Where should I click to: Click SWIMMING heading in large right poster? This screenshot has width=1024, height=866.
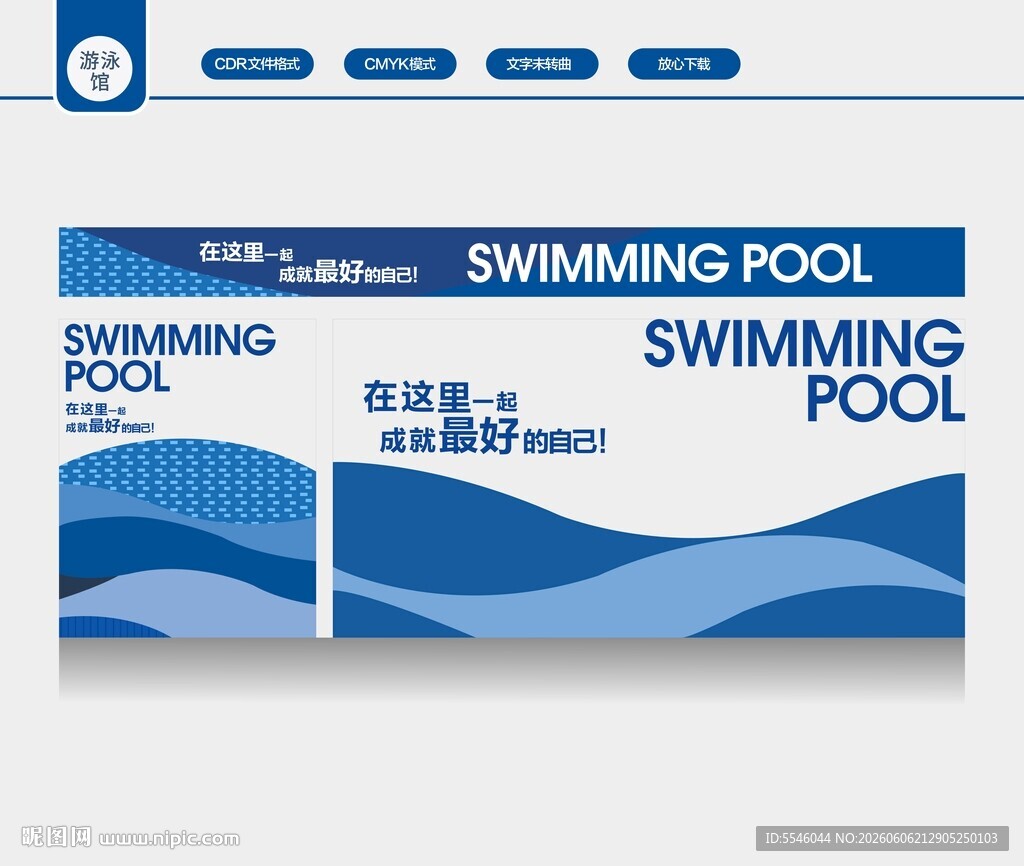pos(804,344)
